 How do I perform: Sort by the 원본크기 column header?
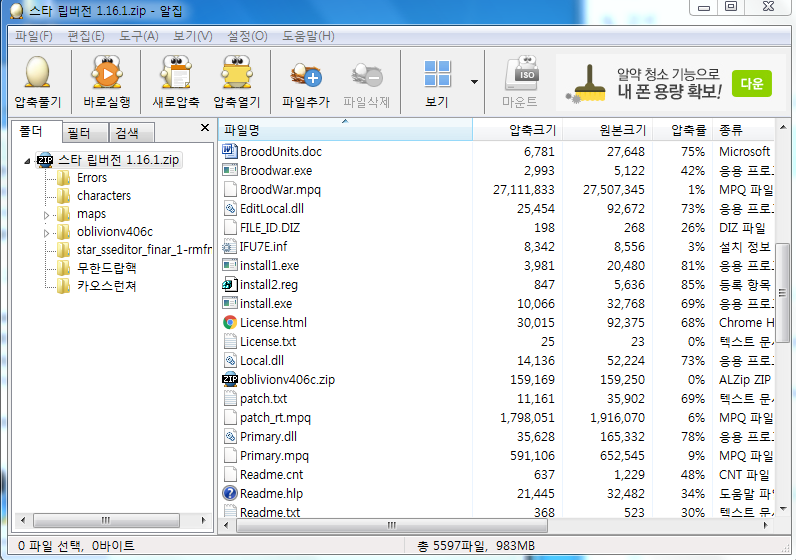(x=607, y=130)
